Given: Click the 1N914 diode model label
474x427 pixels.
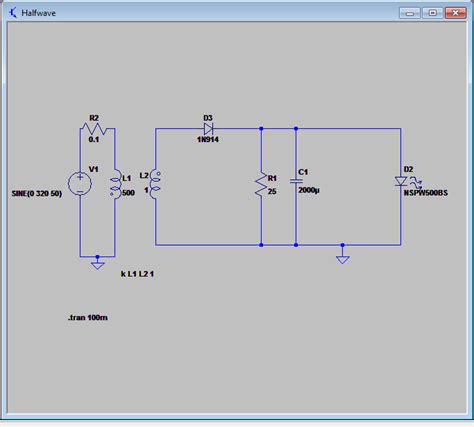Looking at the screenshot, I should coord(208,139).
